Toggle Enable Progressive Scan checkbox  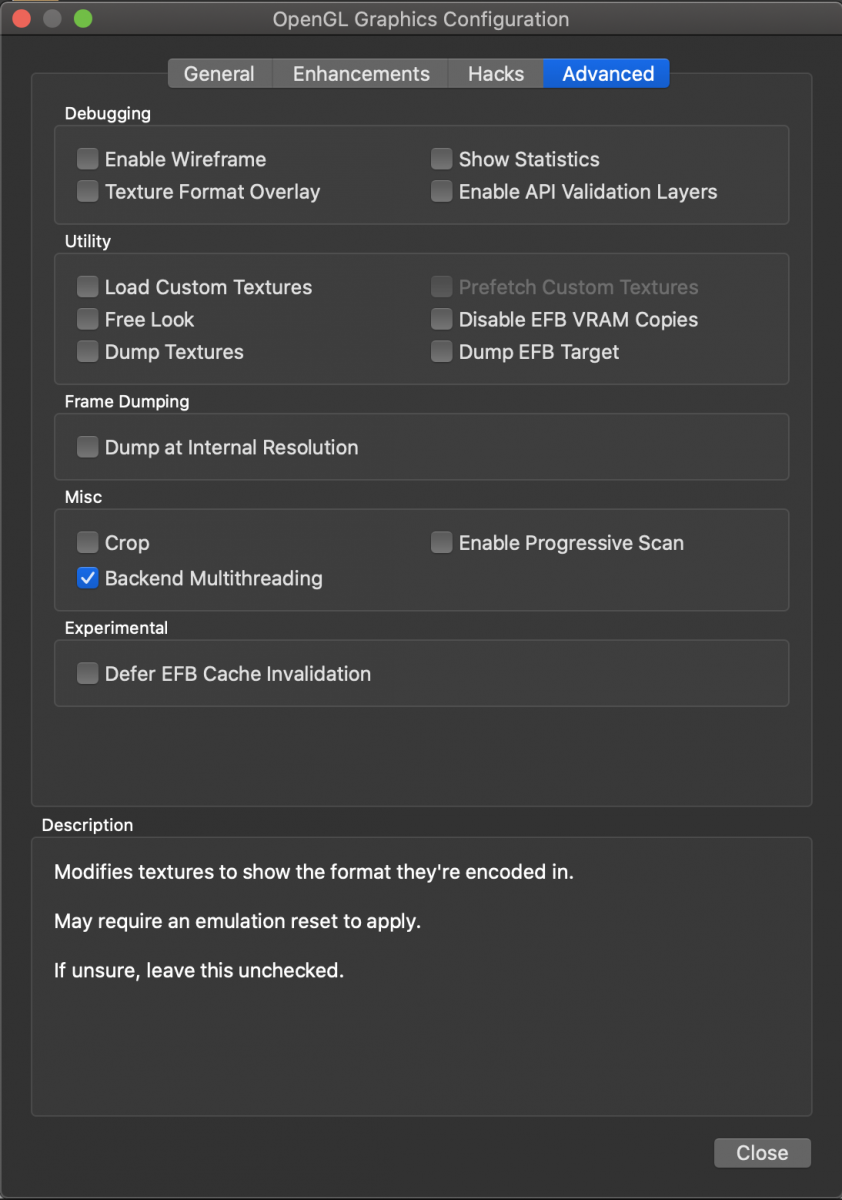442,543
